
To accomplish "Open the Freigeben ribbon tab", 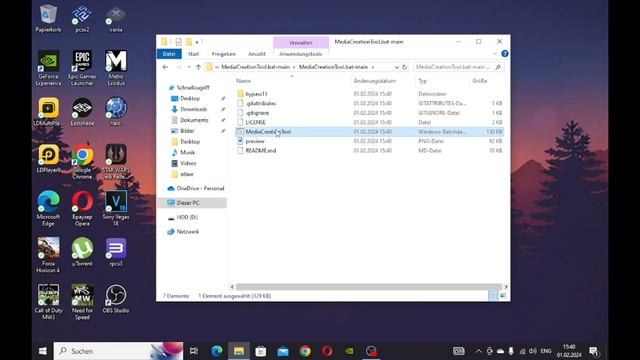I will pos(224,54).
